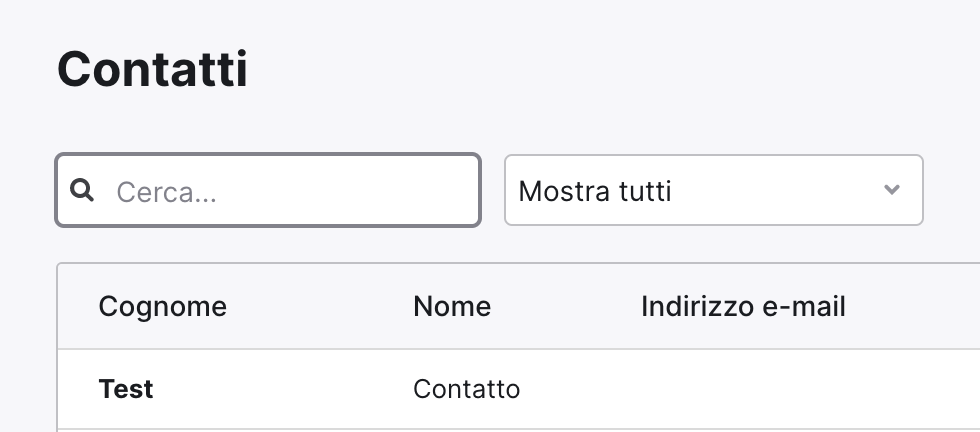Click the Contatti page heading
980x432 pixels.
coord(152,69)
